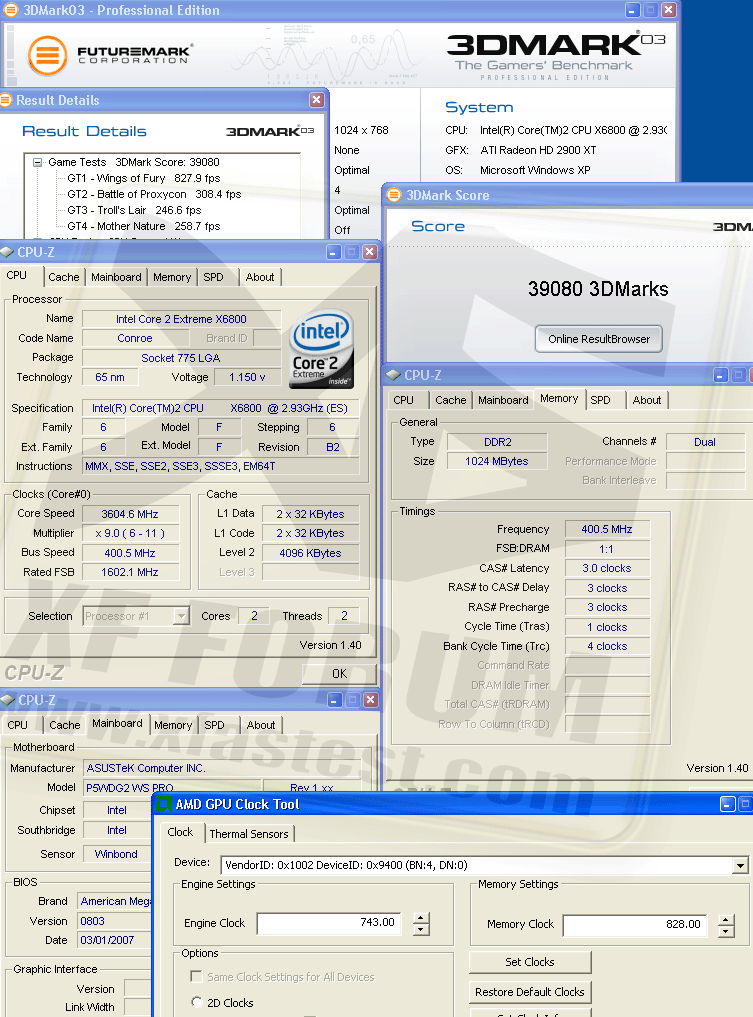Select GT1 - Wings of Fury result row

coord(143,178)
